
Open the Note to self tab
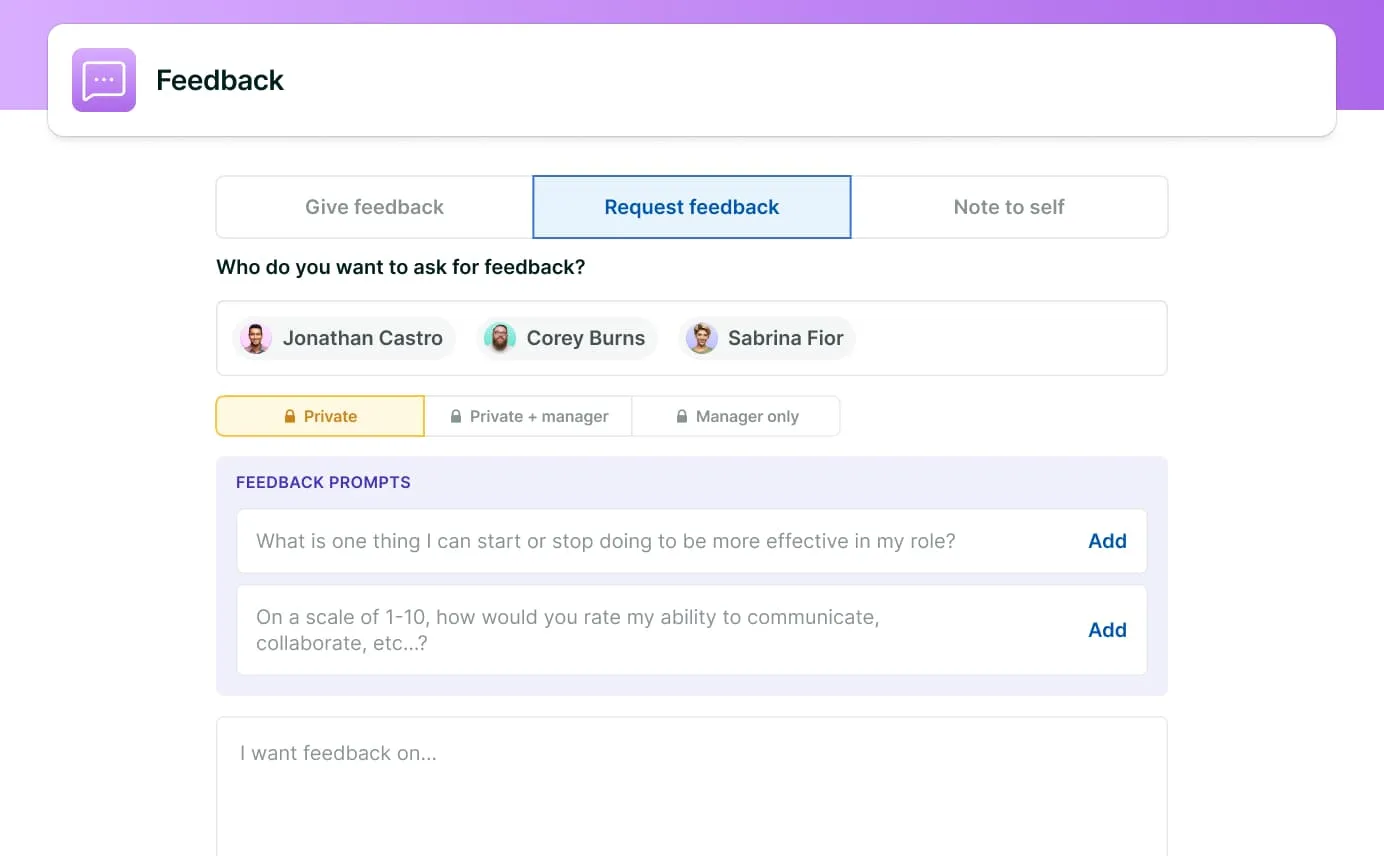[x=1008, y=207]
